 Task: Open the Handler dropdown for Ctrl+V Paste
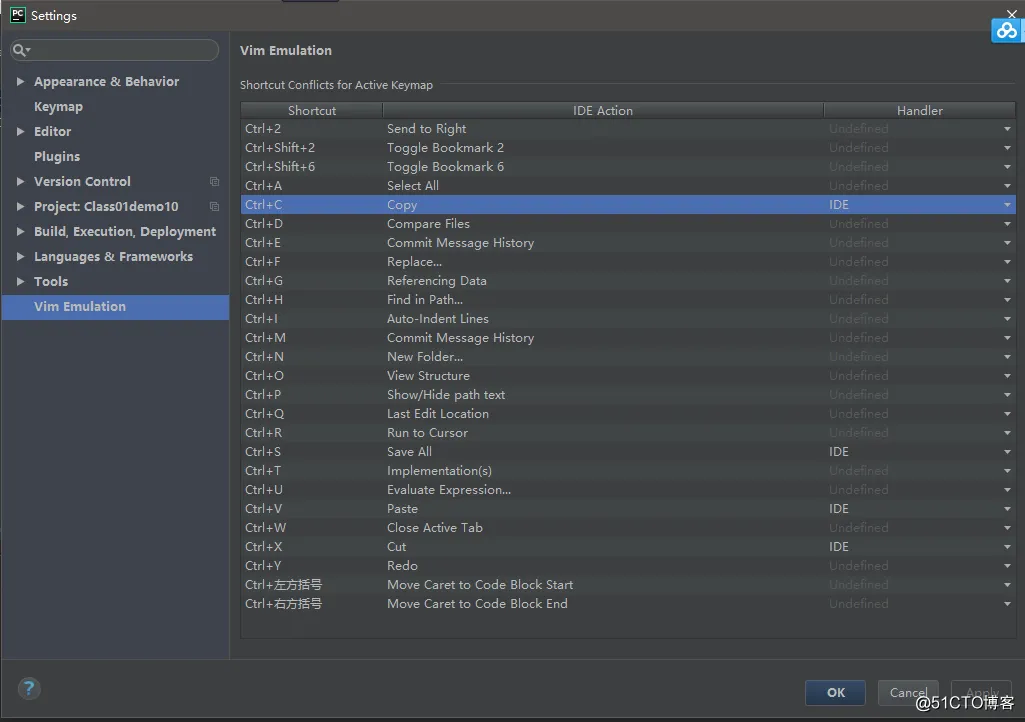point(1007,509)
